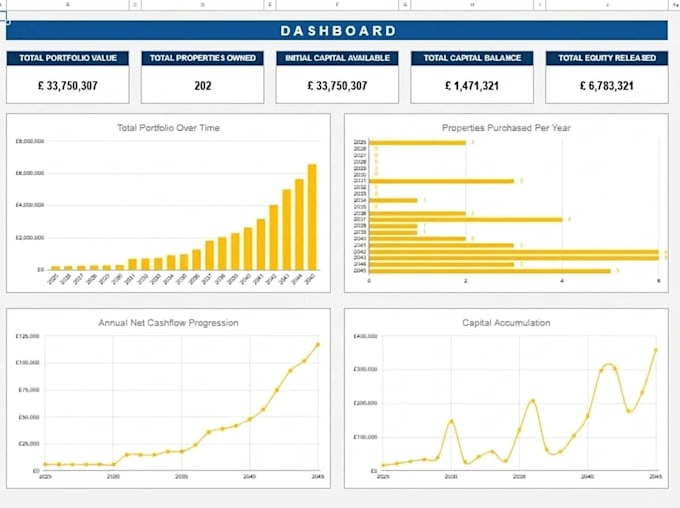Screen dimensions: 680x508
Task: Click the Capital Accumulation chart title
Action: pos(506,322)
